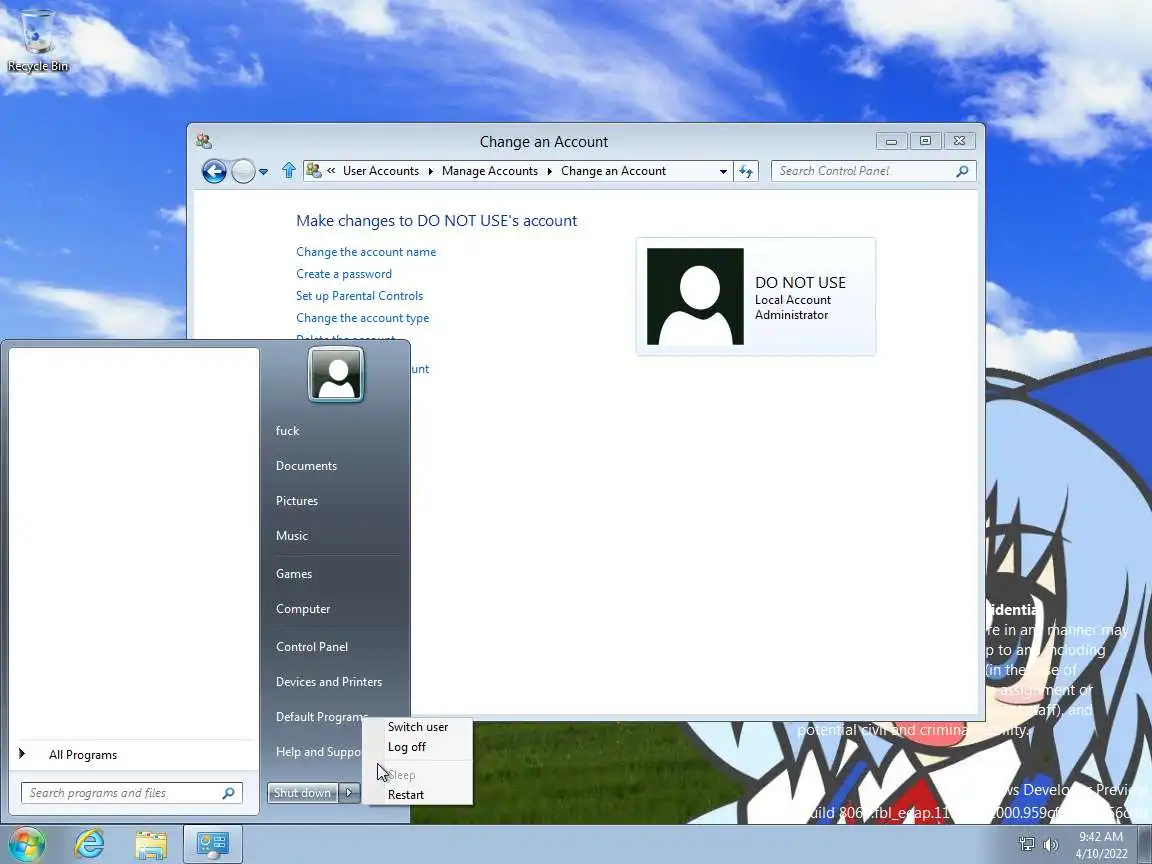The width and height of the screenshot is (1152, 864).
Task: Click the magnifier icon in Control Panel search
Action: 962,171
